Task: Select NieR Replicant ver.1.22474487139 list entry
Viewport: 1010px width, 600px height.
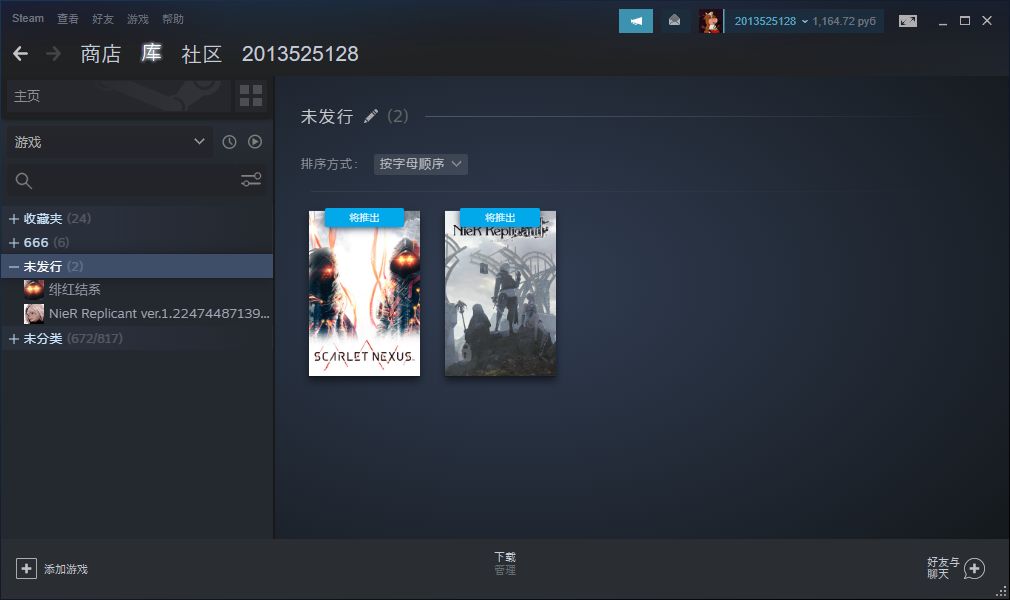Action: [159, 314]
